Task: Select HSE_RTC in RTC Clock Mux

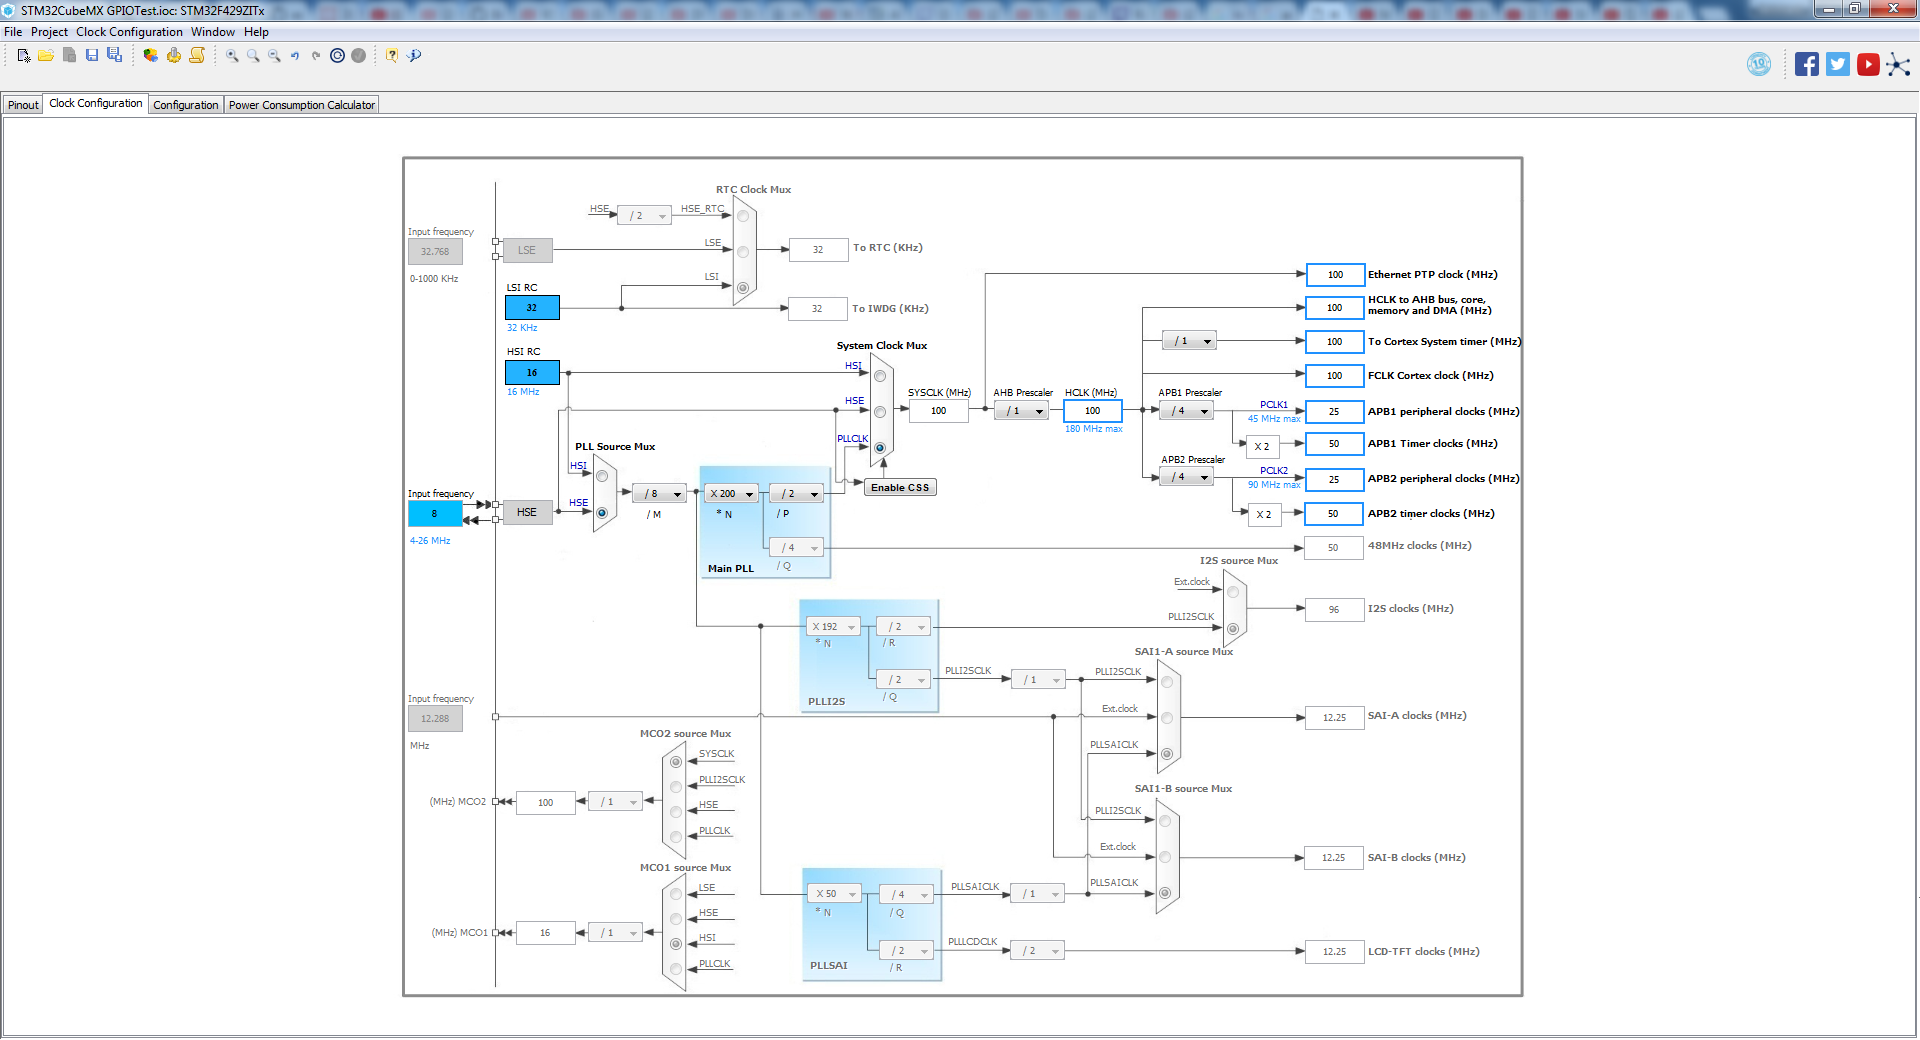Action: [743, 216]
